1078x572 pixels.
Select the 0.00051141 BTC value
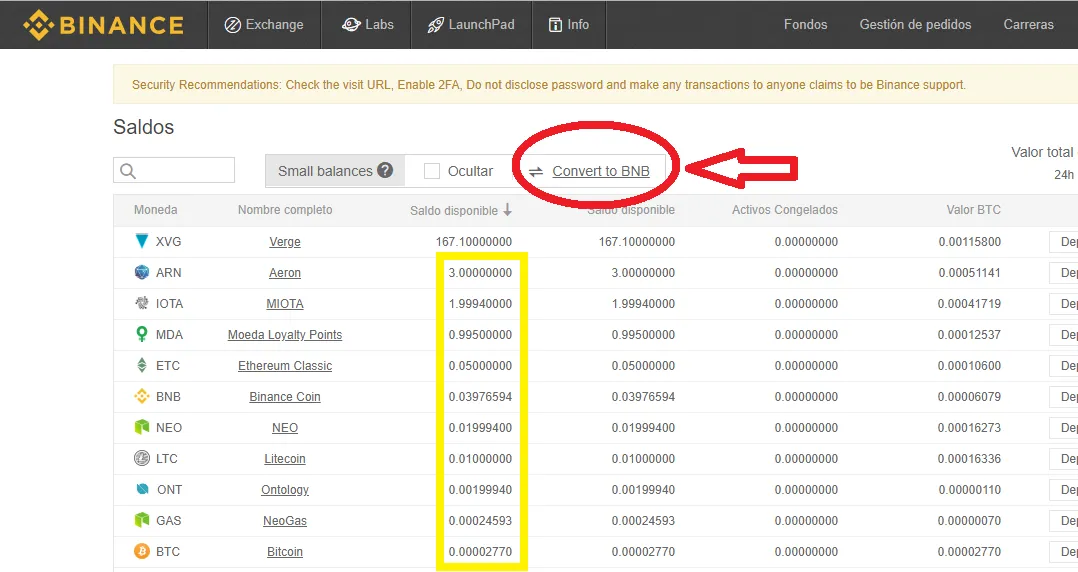pyautogui.click(x=969, y=273)
